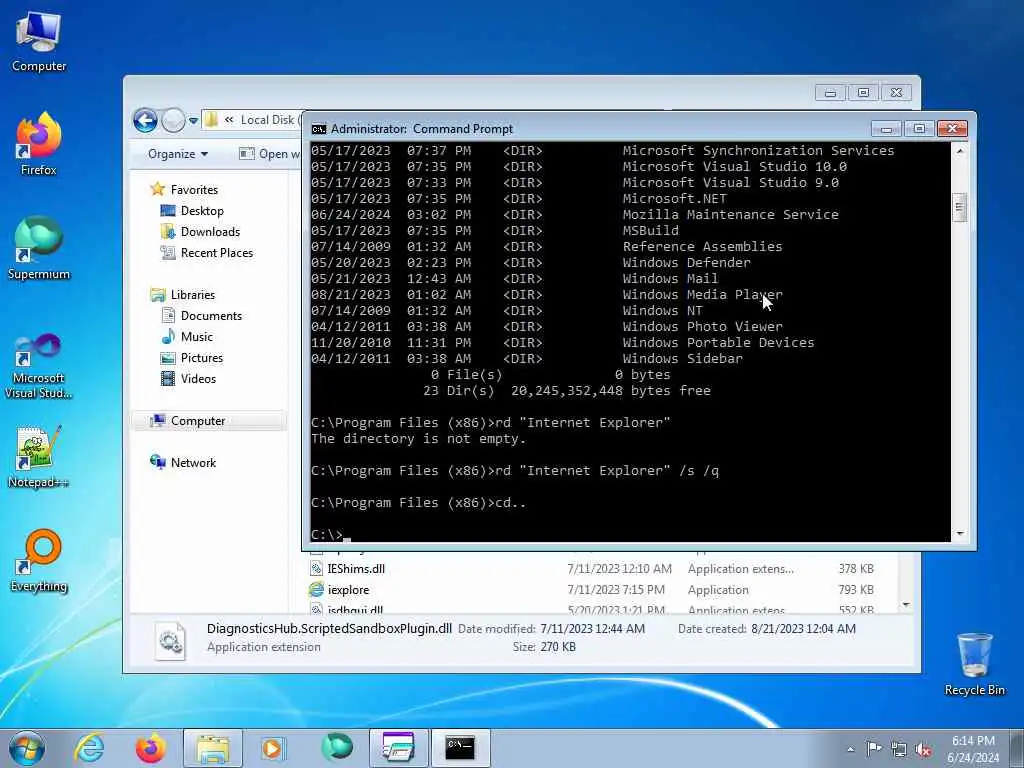
Task: Click Explorer's Back navigation button
Action: (146, 120)
